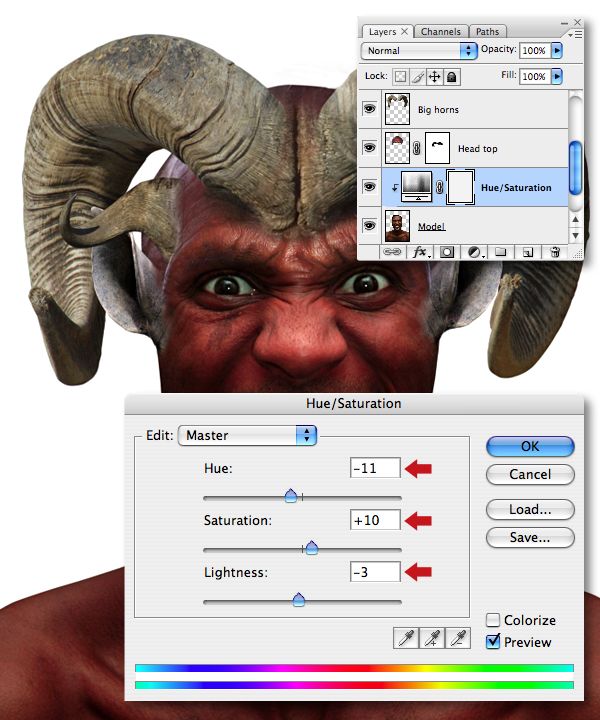Uncheck the Preview checkbox
The image size is (600, 720).
click(x=493, y=641)
